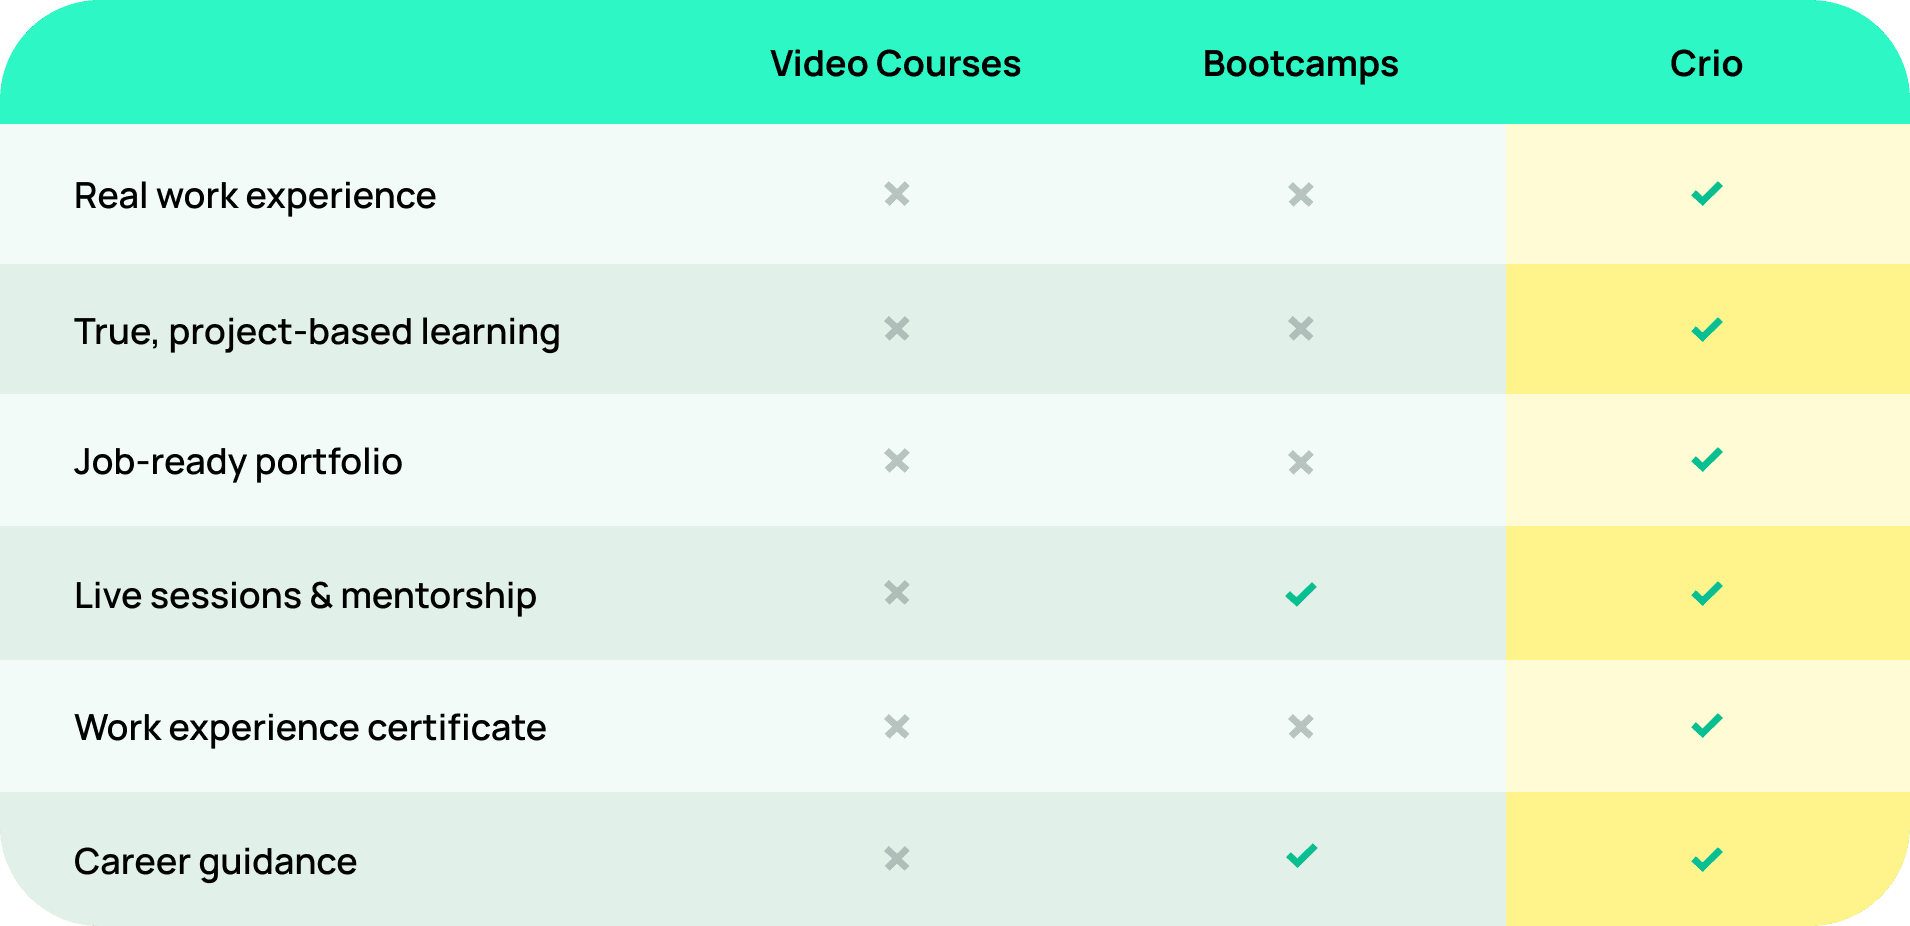Viewport: 1910px width, 926px height.
Task: Click Video Courses cross for Work experience certificate
Action: [897, 726]
